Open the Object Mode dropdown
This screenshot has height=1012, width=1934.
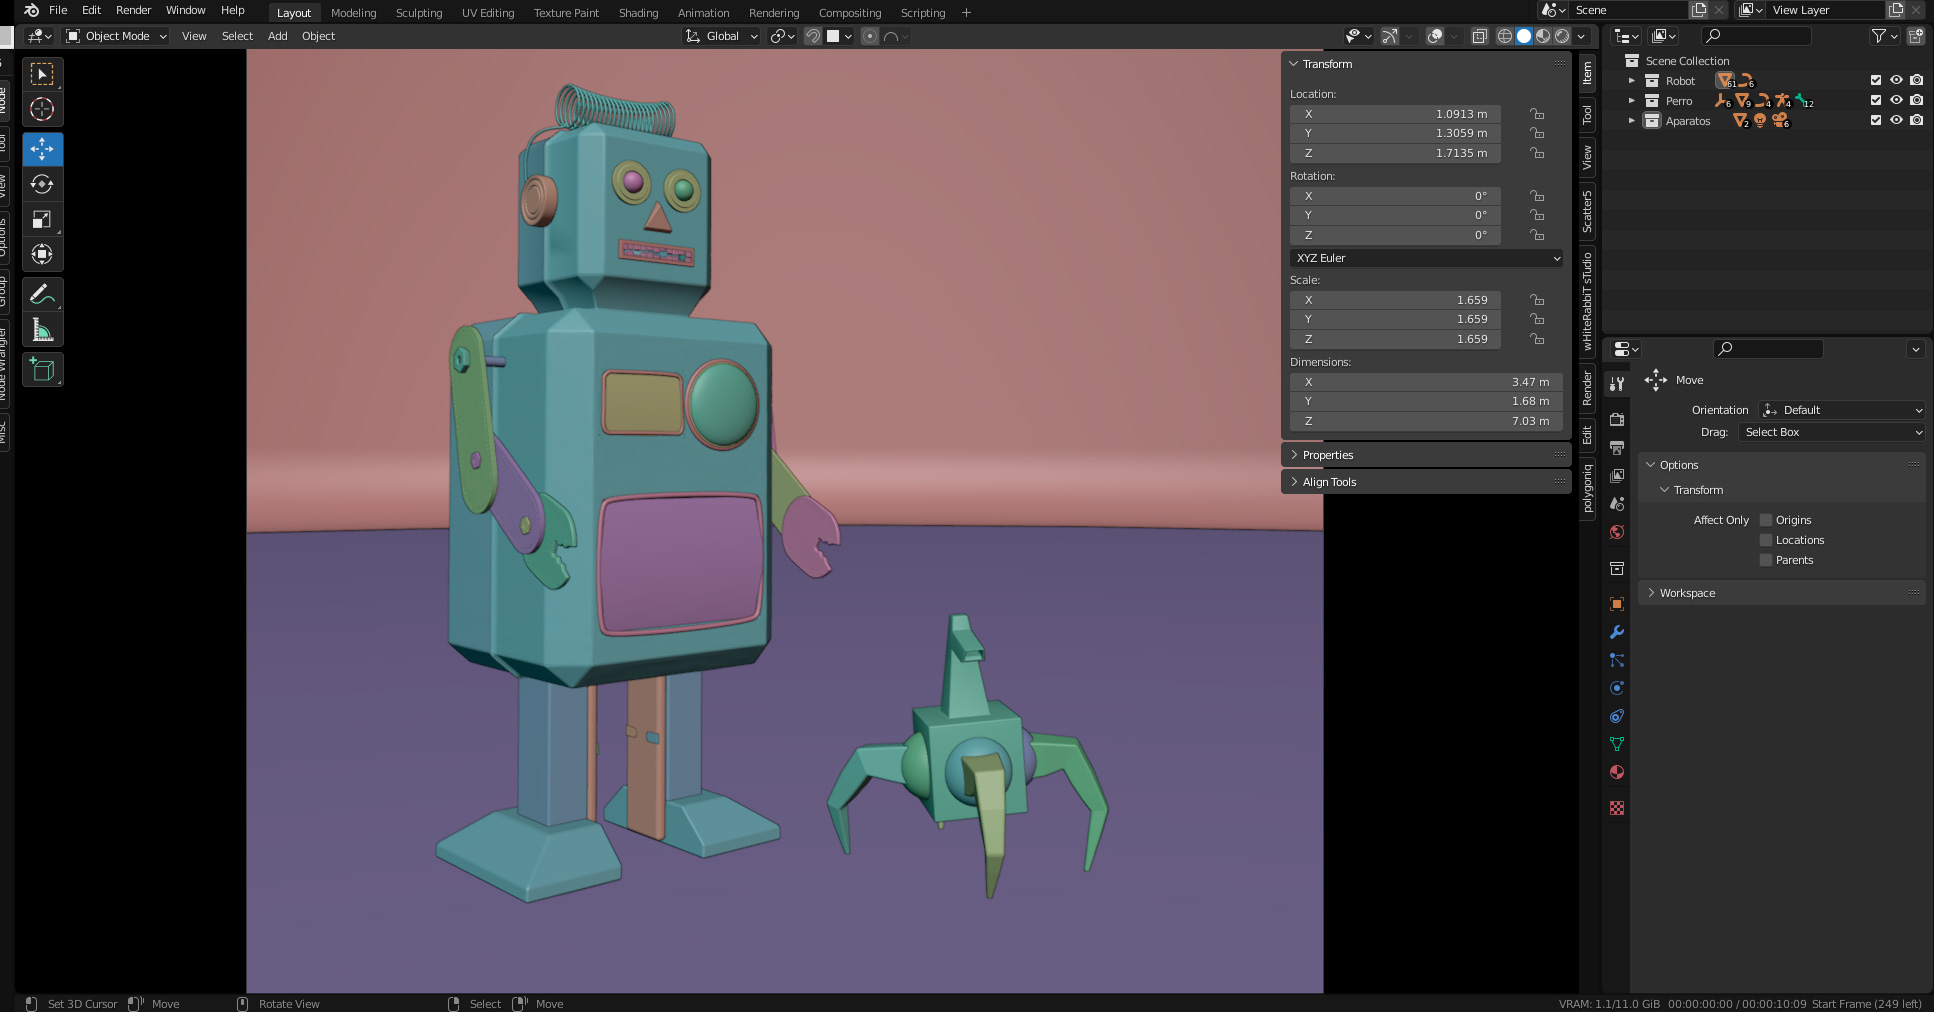116,36
